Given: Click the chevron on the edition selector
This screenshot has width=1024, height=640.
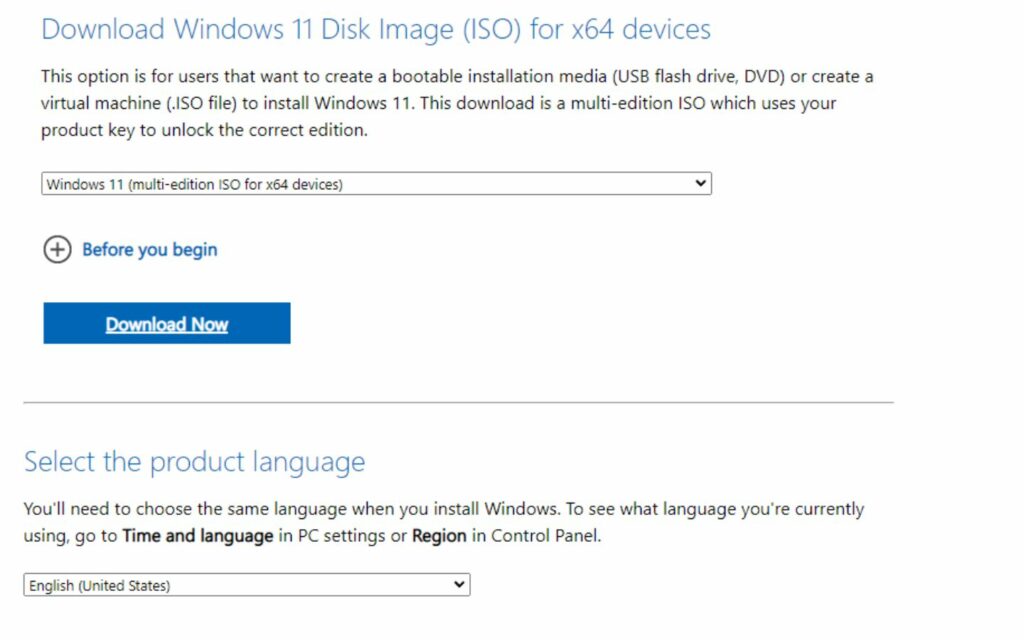Looking at the screenshot, I should click(700, 183).
